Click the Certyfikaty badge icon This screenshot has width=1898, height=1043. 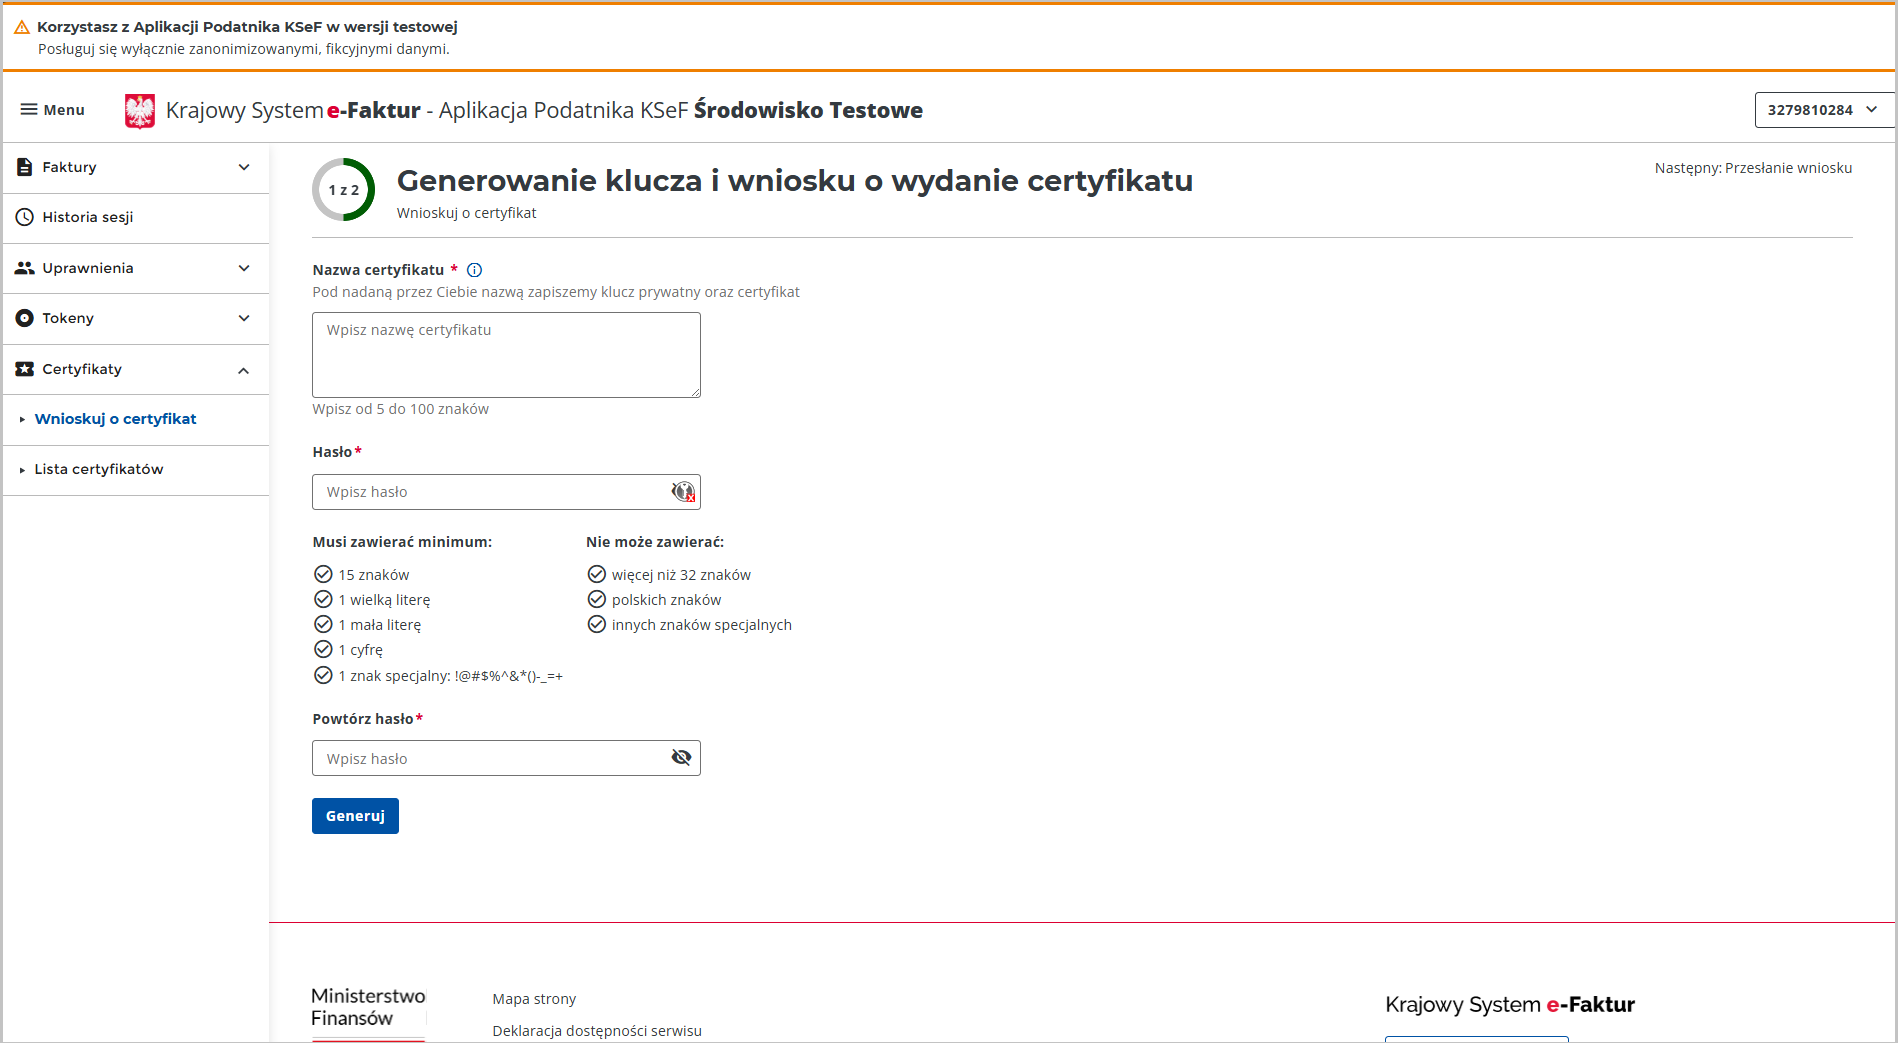click(25, 369)
